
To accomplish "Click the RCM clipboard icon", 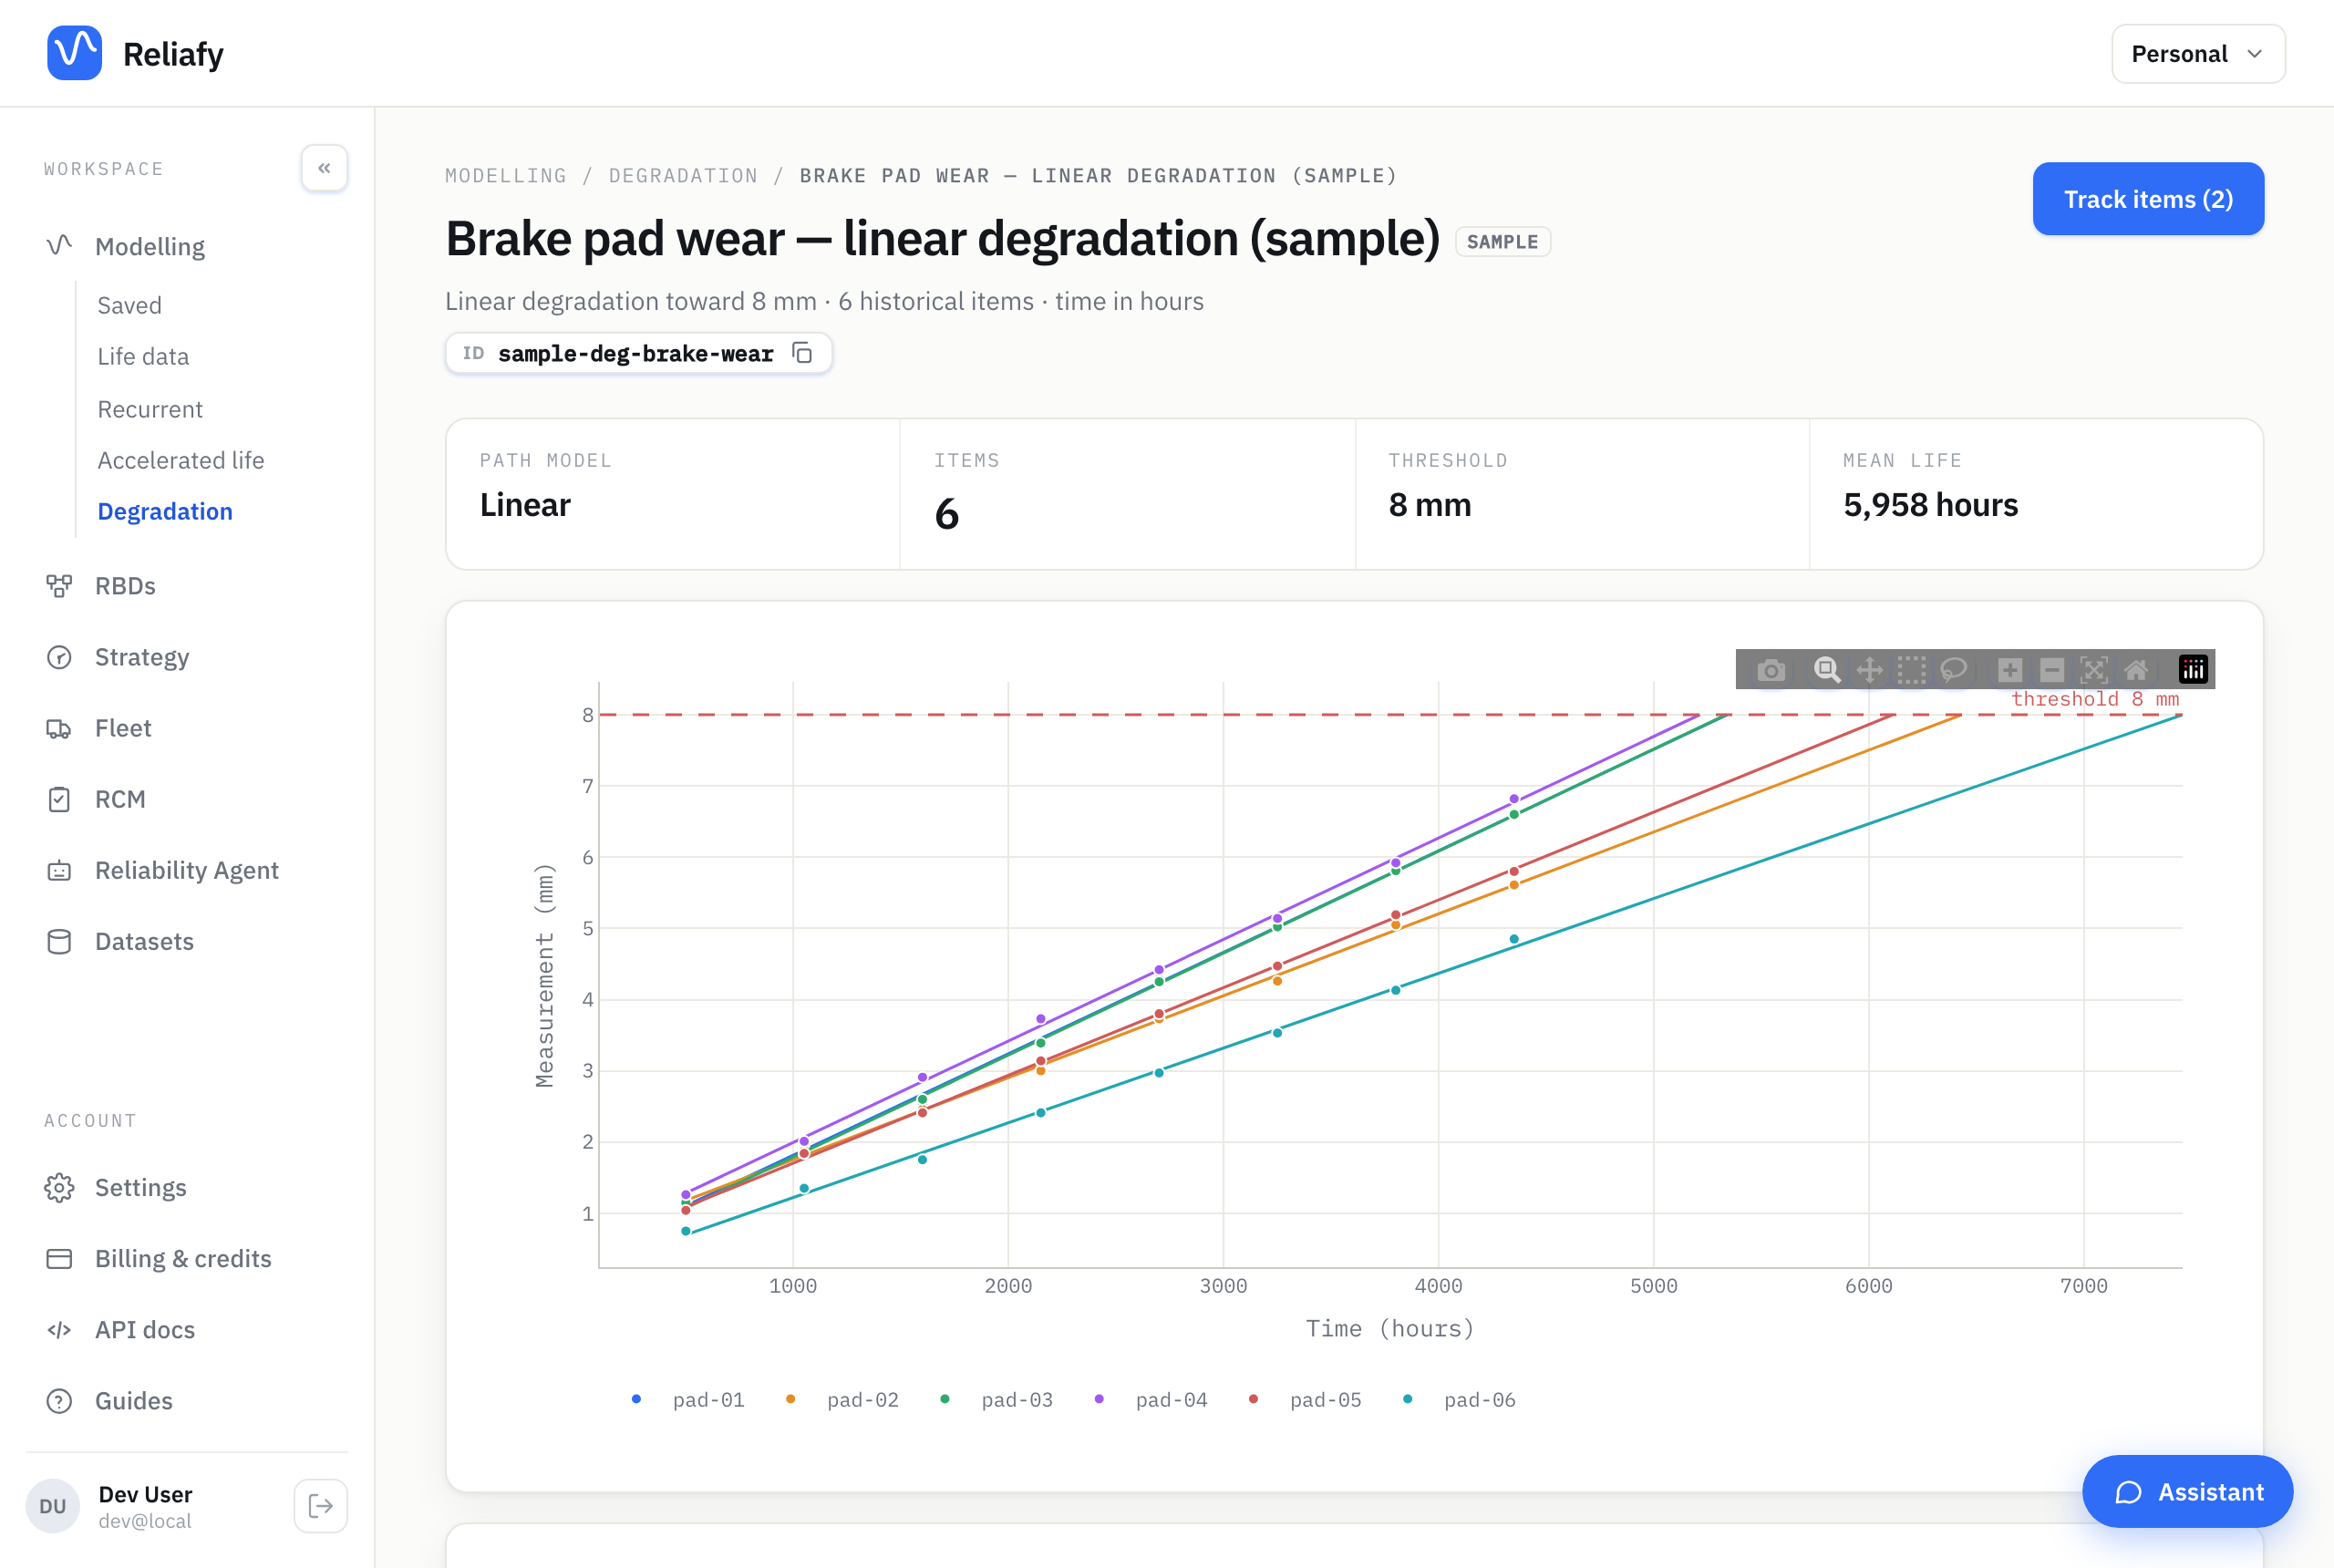I will point(59,799).
